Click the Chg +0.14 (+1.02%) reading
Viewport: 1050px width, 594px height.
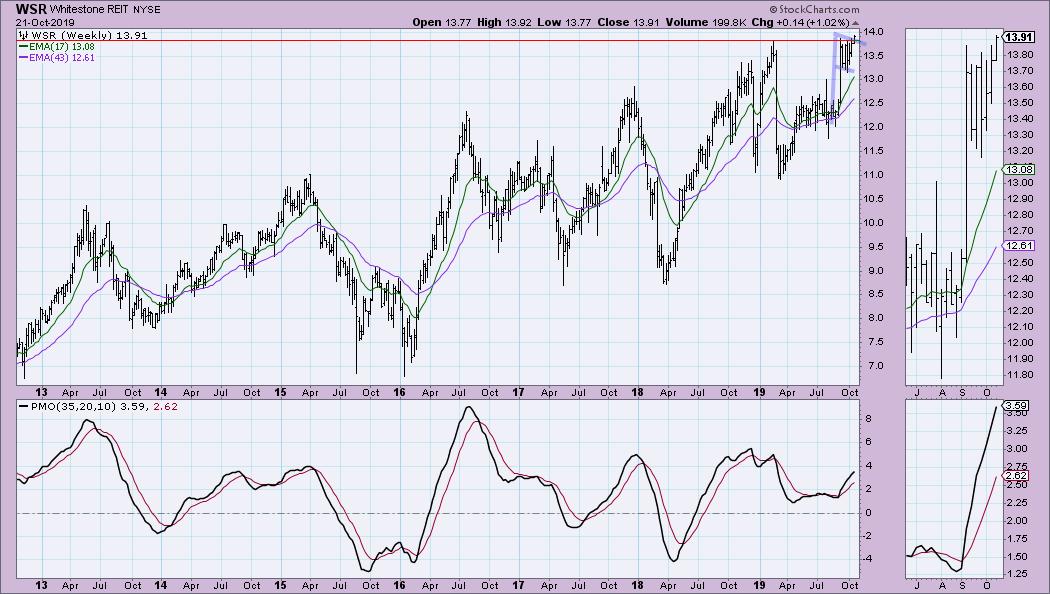pos(800,22)
